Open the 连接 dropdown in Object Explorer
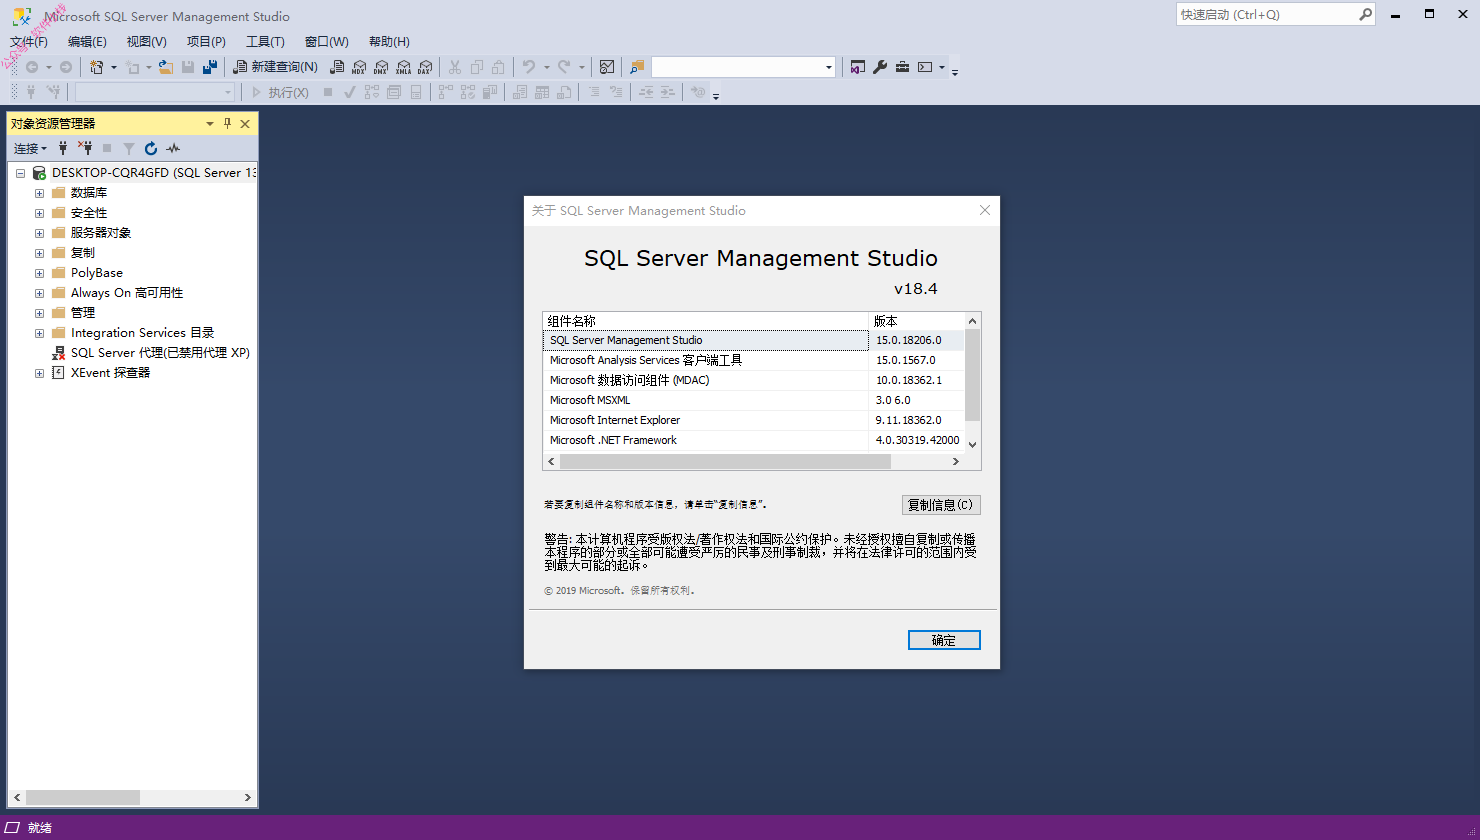The height and width of the screenshot is (840, 1480). click(x=30, y=148)
